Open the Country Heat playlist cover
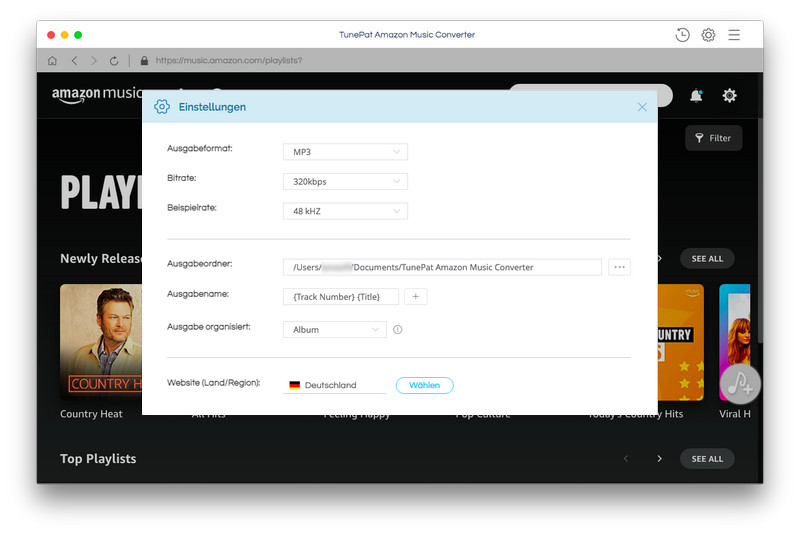The width and height of the screenshot is (800, 536). (101, 342)
